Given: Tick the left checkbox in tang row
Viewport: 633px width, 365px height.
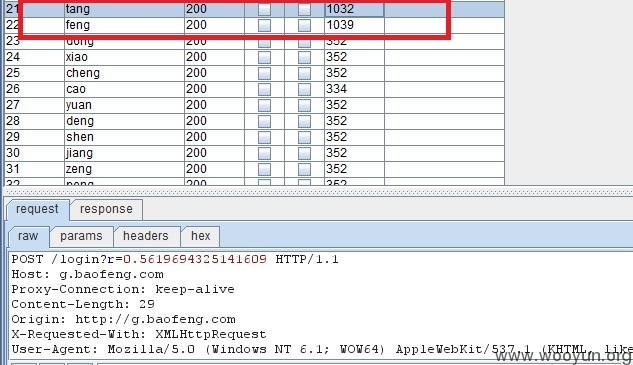Looking at the screenshot, I should pyautogui.click(x=264, y=9).
